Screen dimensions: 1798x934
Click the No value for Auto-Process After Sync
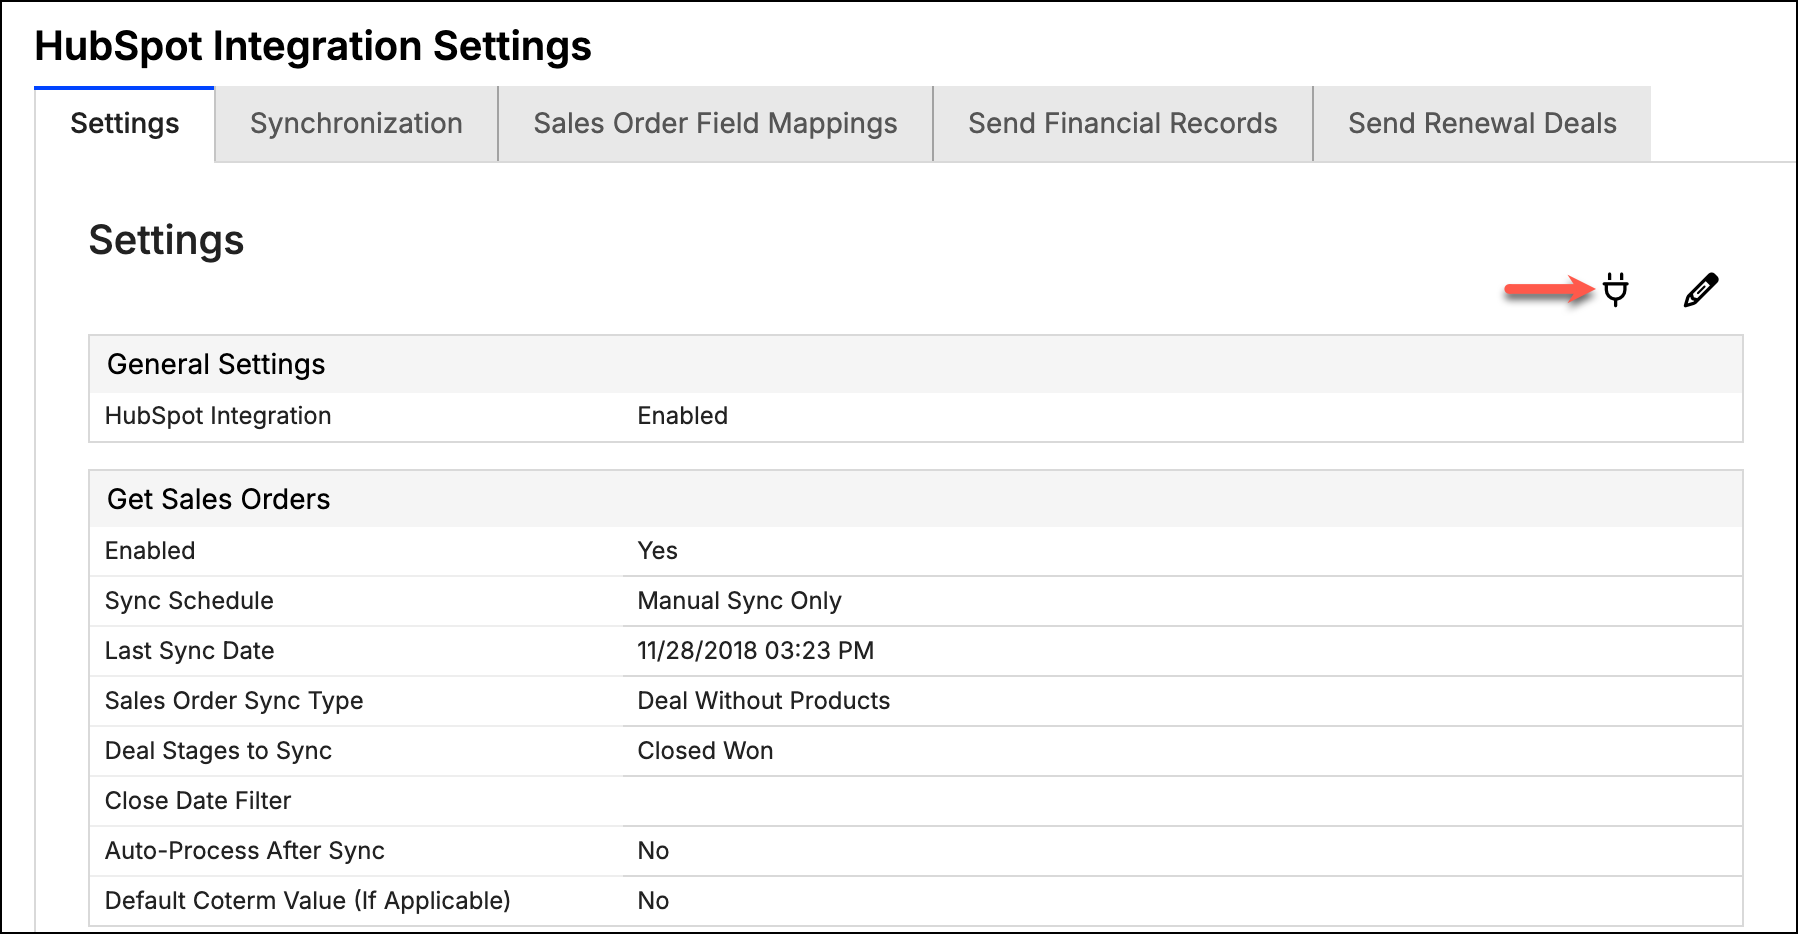(x=653, y=851)
